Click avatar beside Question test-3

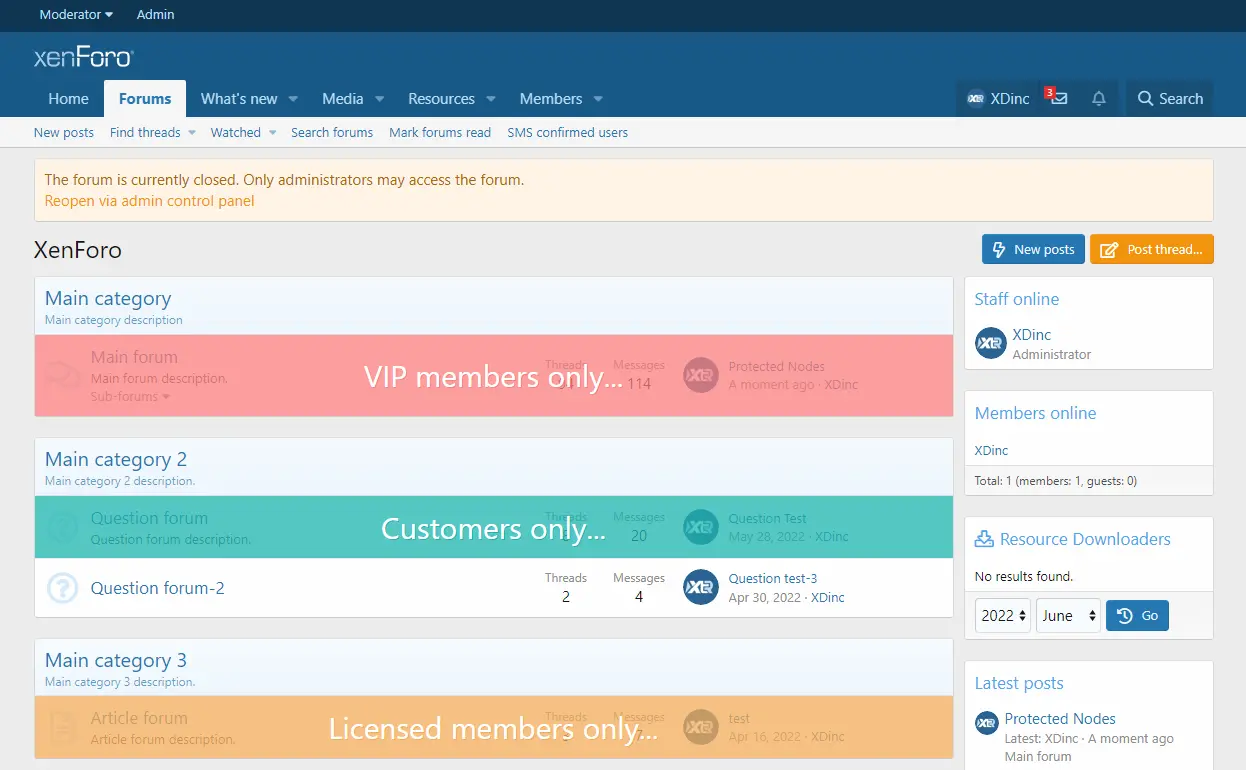(x=700, y=588)
